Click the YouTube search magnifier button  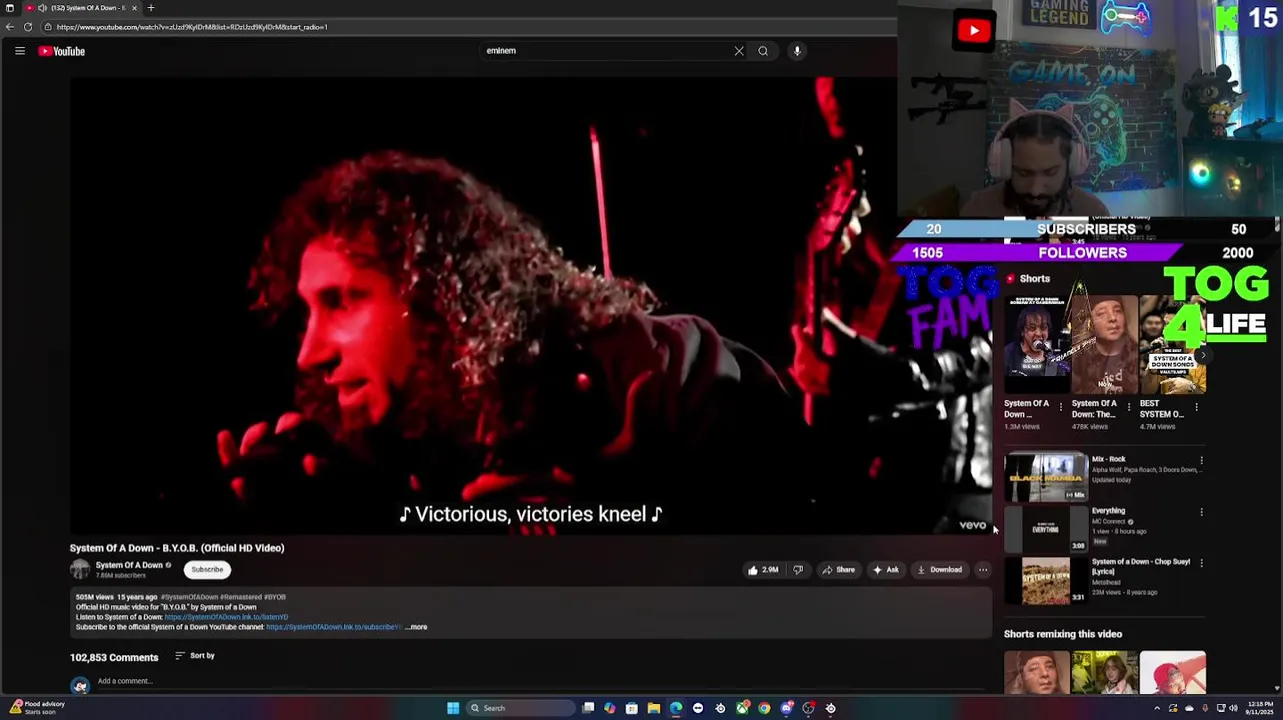click(763, 51)
